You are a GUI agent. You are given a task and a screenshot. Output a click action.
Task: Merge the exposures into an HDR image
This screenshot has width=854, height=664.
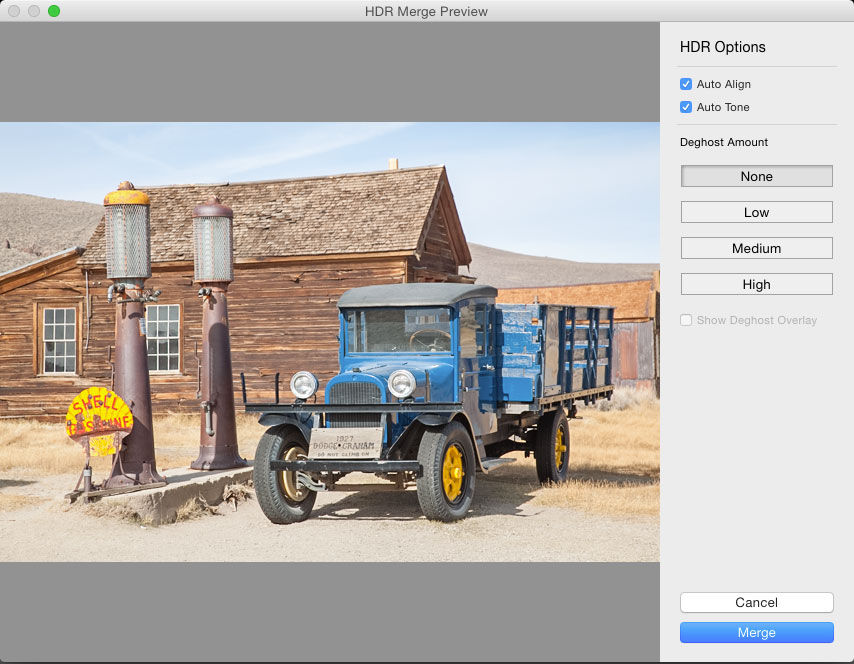(756, 632)
